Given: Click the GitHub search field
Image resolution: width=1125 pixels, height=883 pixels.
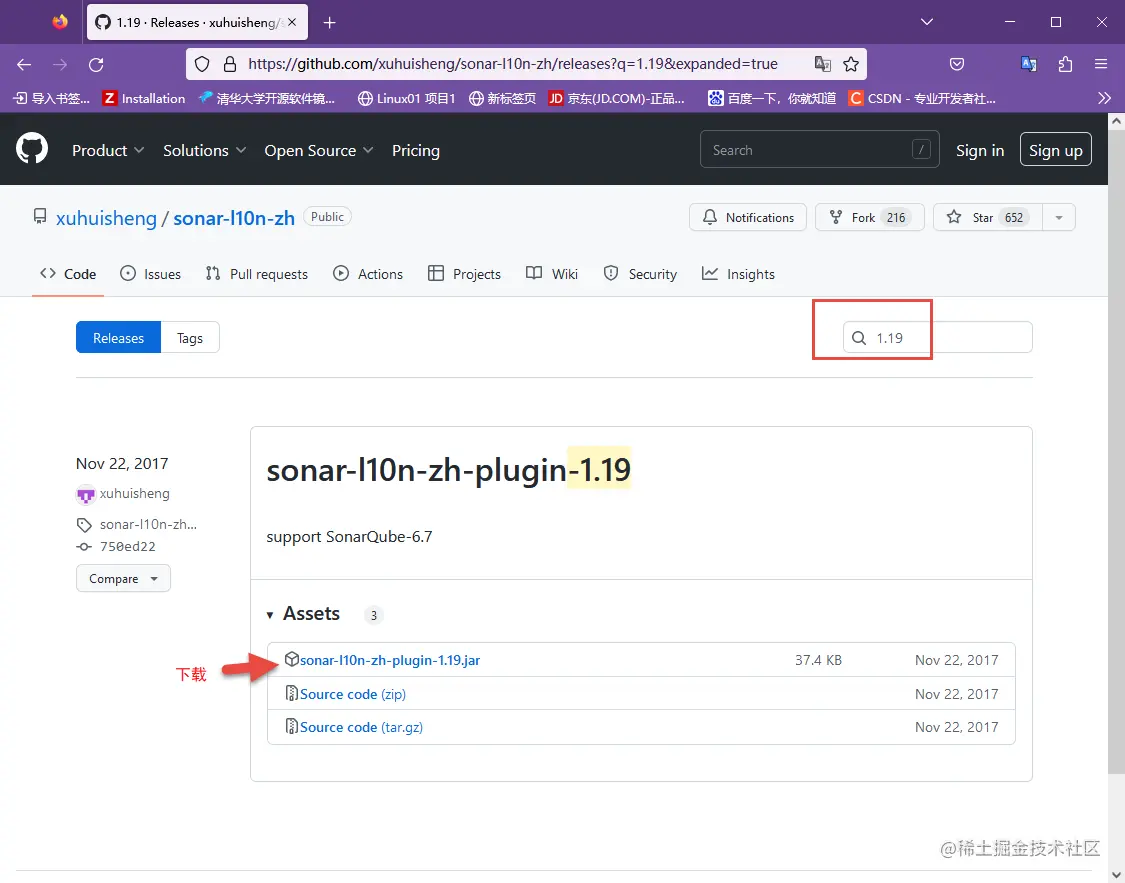Looking at the screenshot, I should [819, 149].
